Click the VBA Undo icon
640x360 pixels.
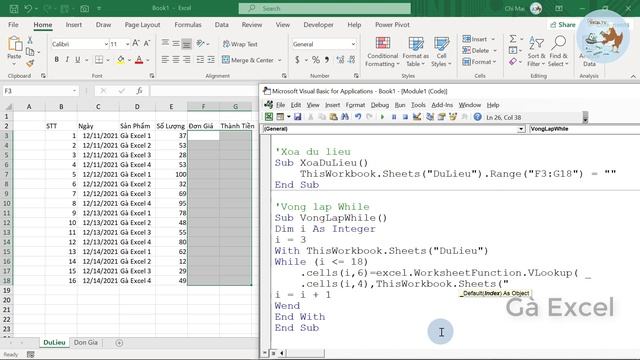click(x=358, y=117)
